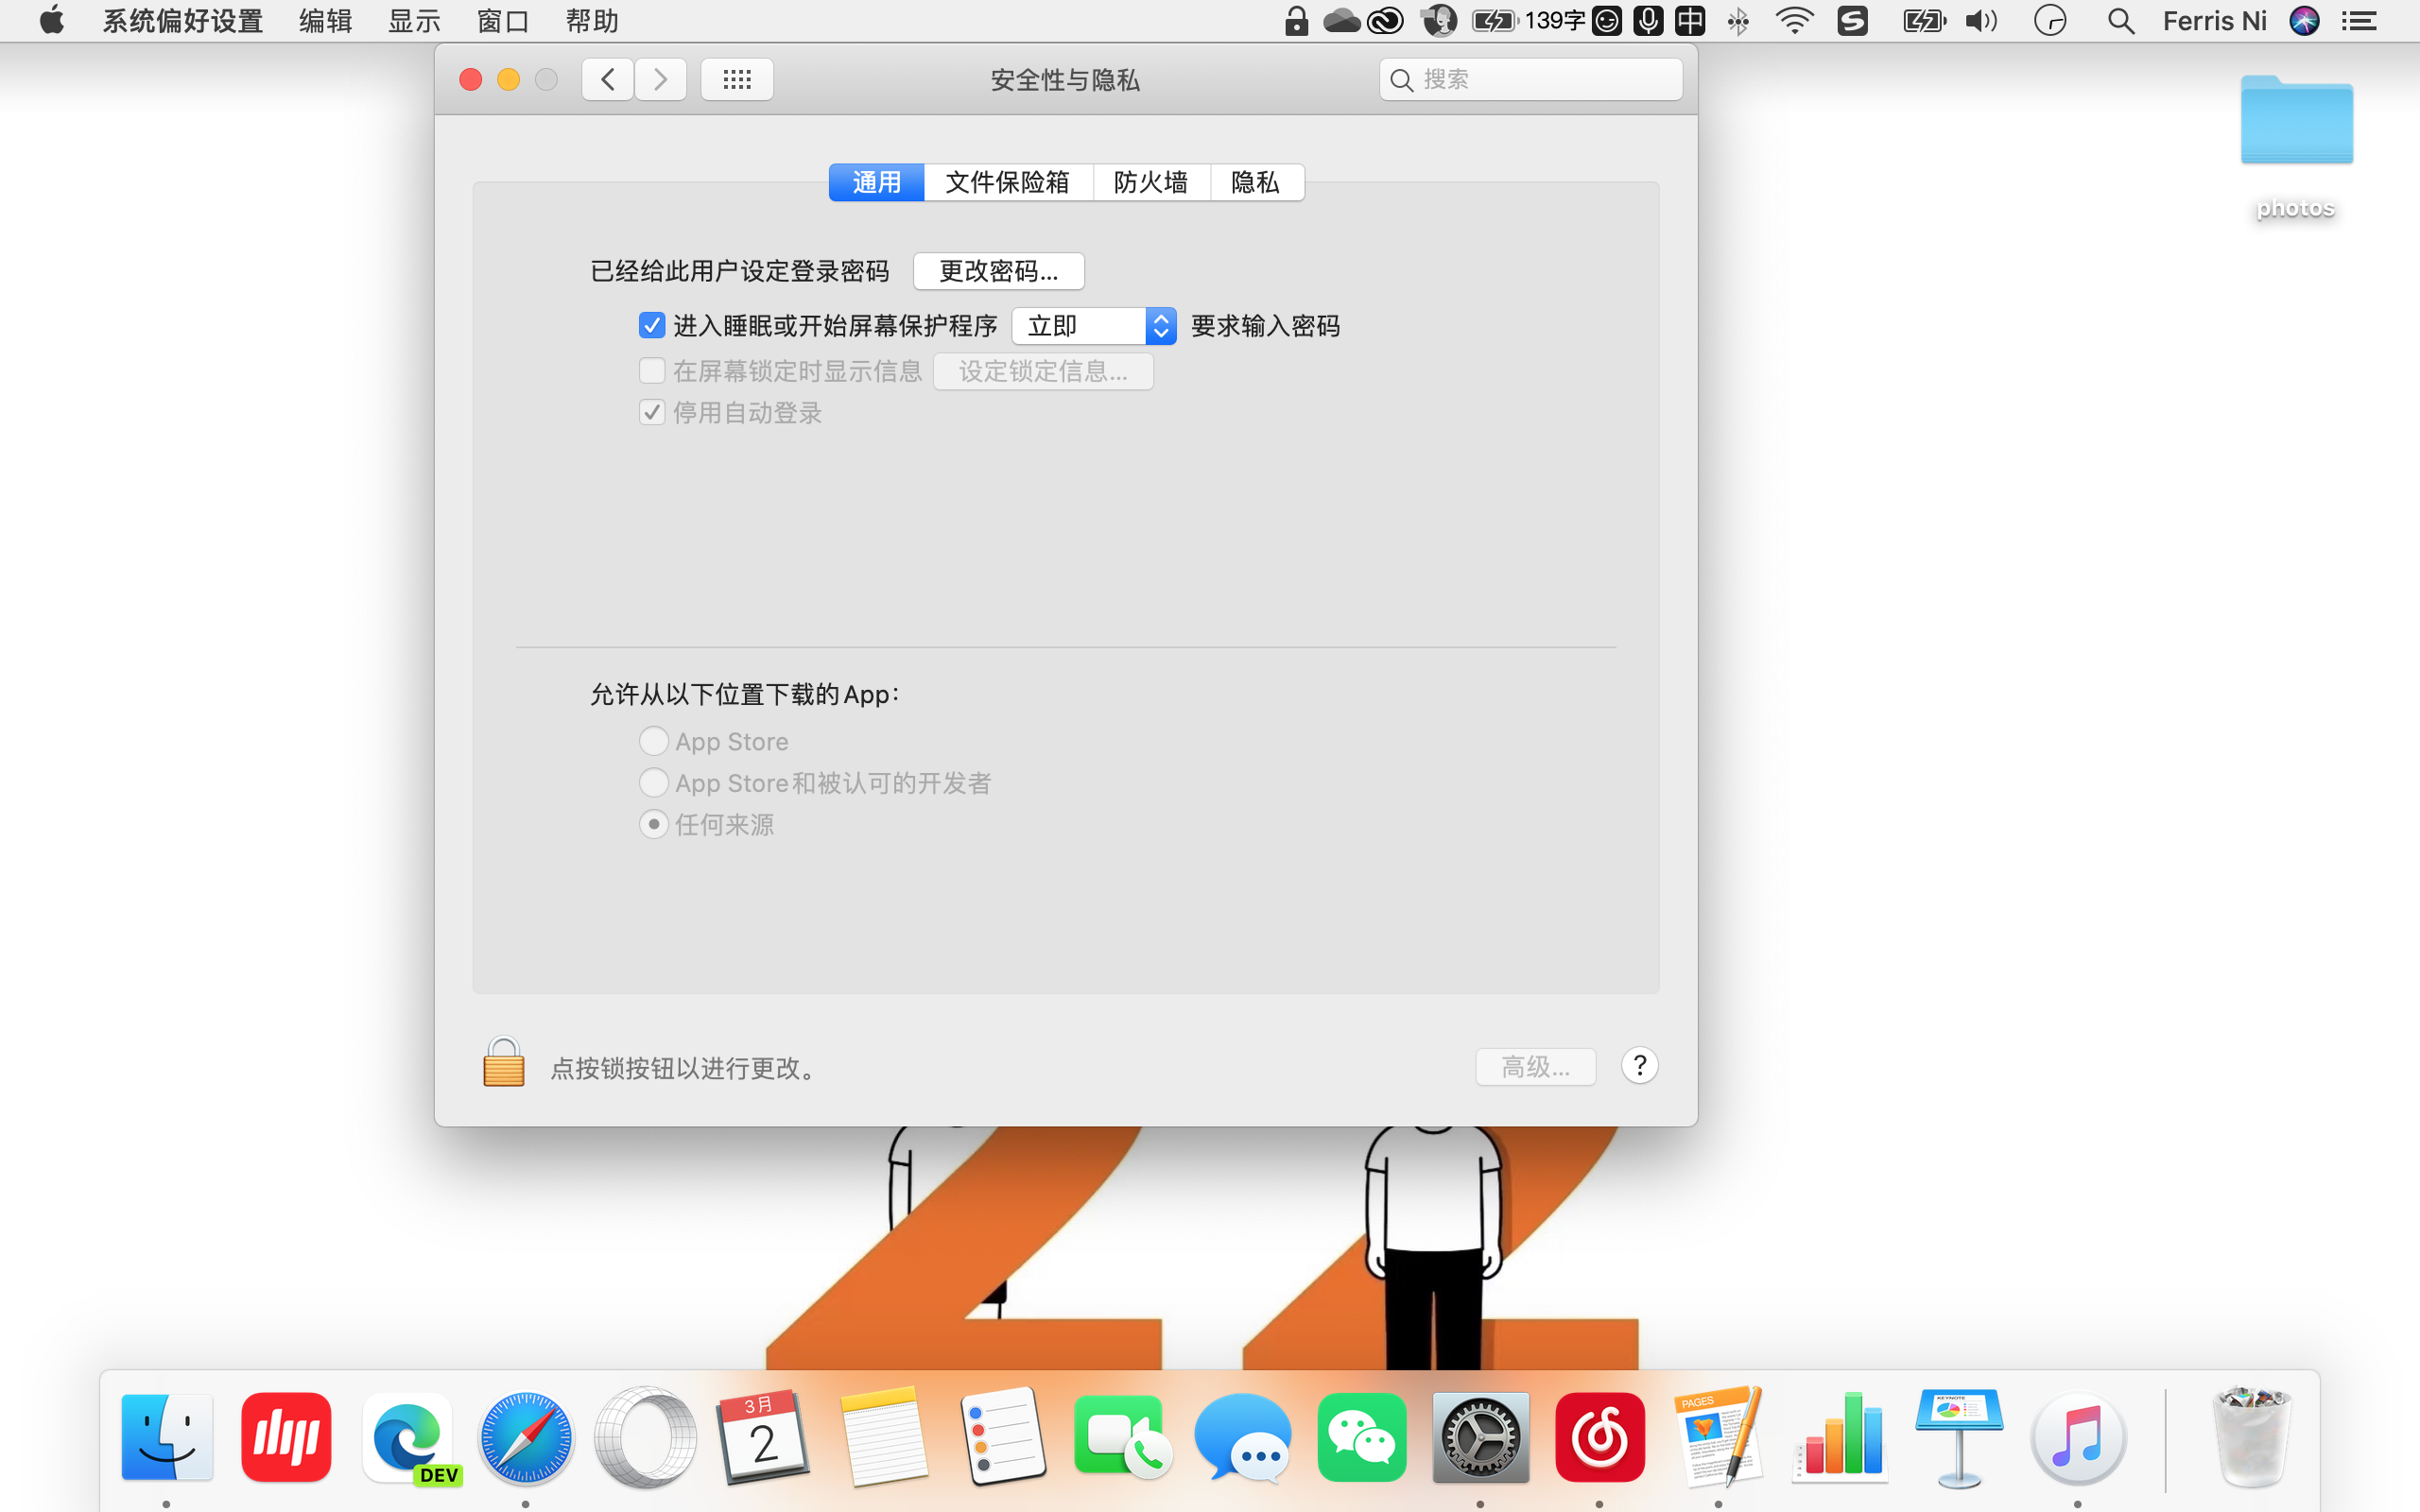Click the 高级 button
The image size is (2420, 1512).
click(1535, 1067)
